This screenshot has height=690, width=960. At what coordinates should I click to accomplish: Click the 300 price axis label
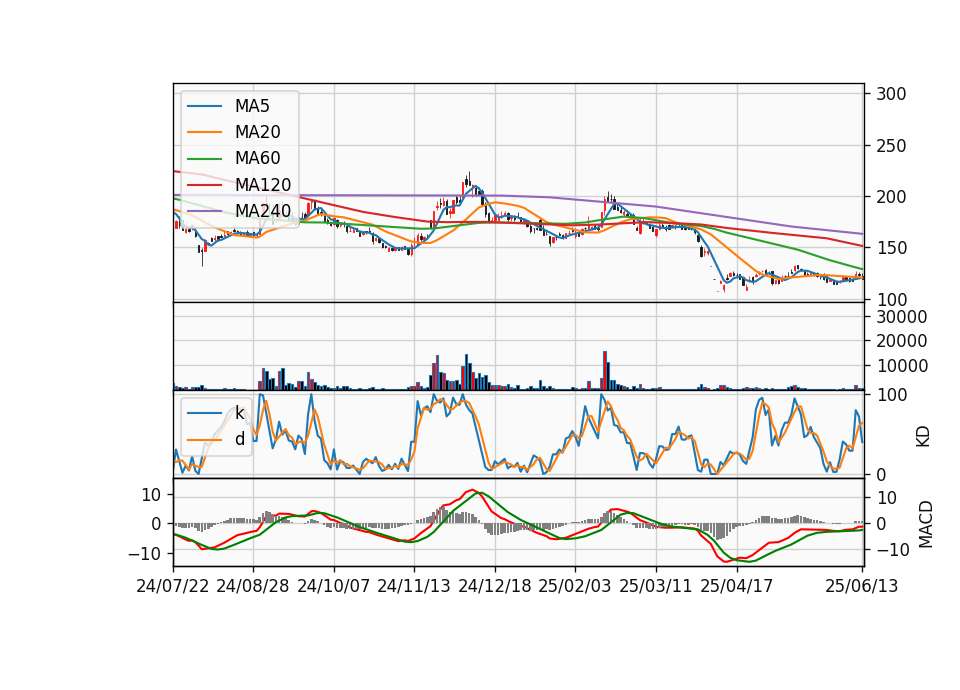(x=891, y=94)
